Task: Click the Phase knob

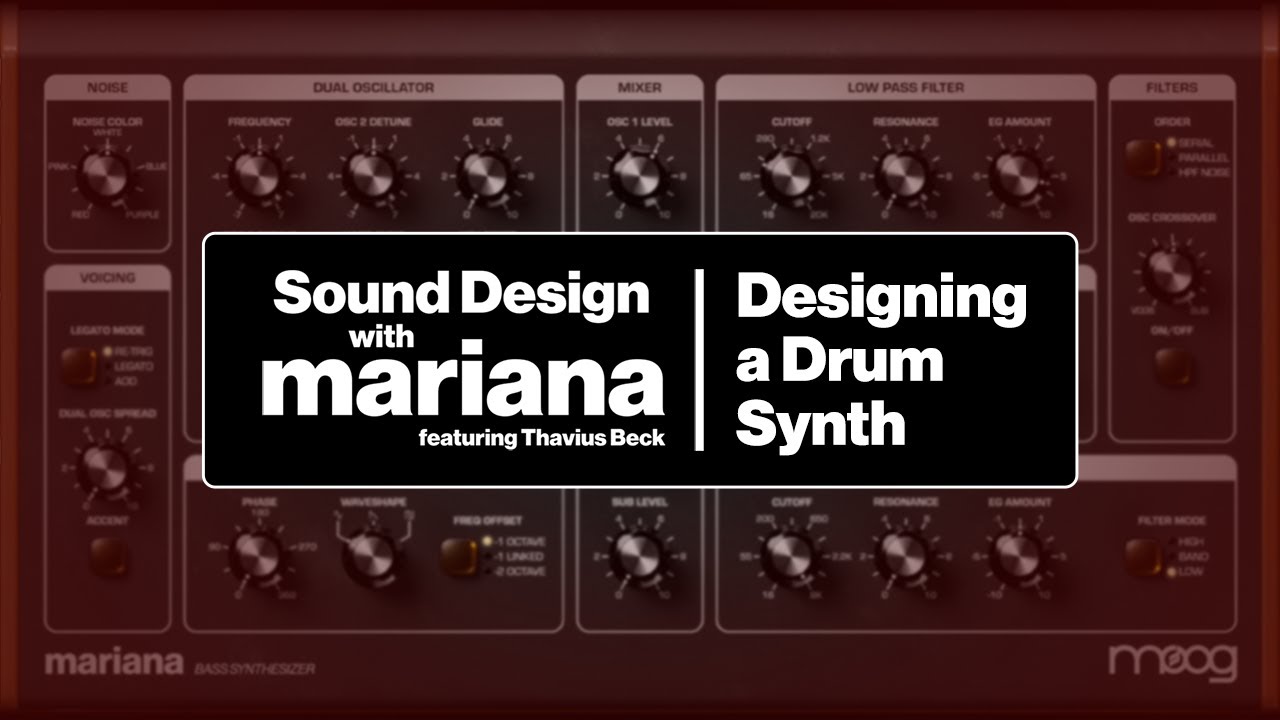Action: click(x=258, y=555)
